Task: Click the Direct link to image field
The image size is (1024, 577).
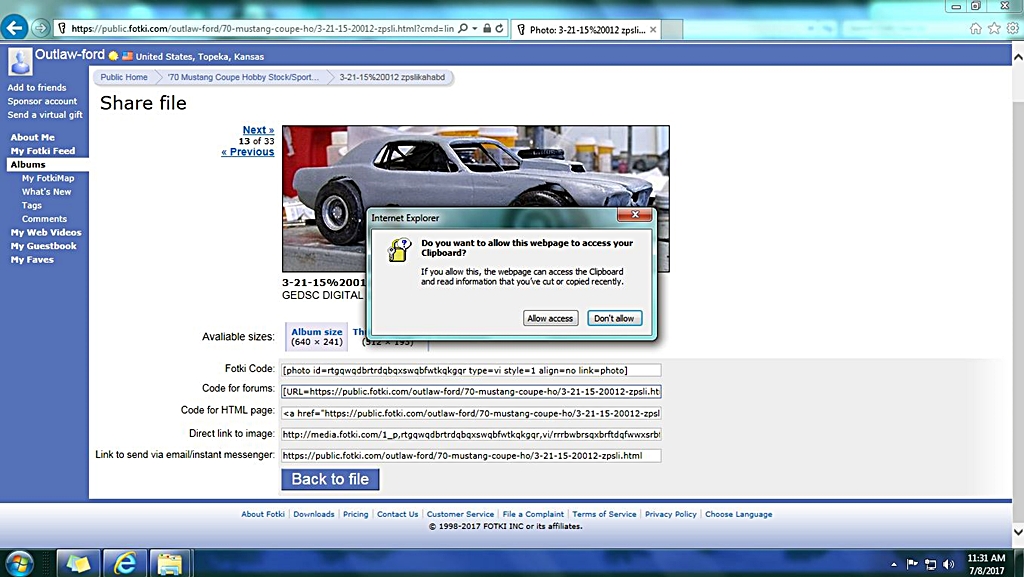Action: (470, 435)
